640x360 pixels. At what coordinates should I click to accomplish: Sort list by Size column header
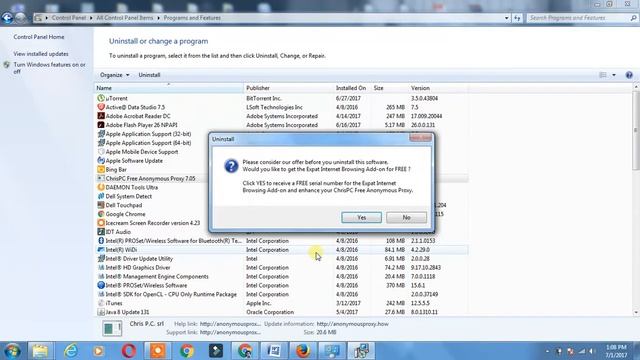pyautogui.click(x=389, y=88)
